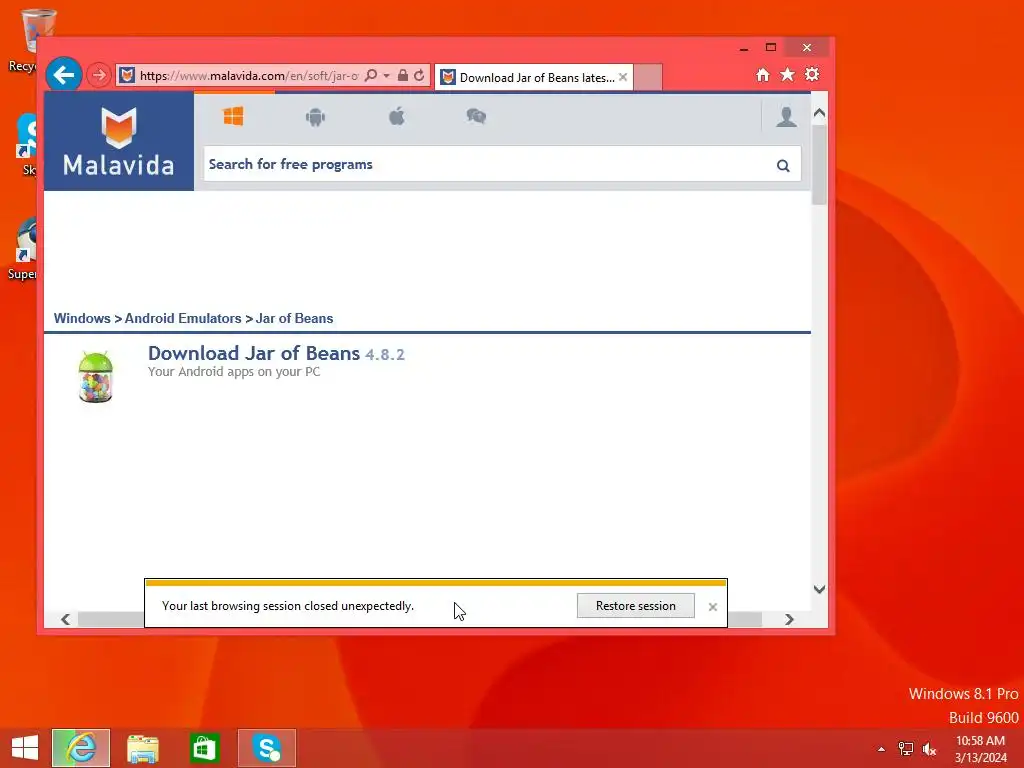The height and width of the screenshot is (768, 1024).
Task: Click the security lock icon in address bar
Action: pos(403,76)
